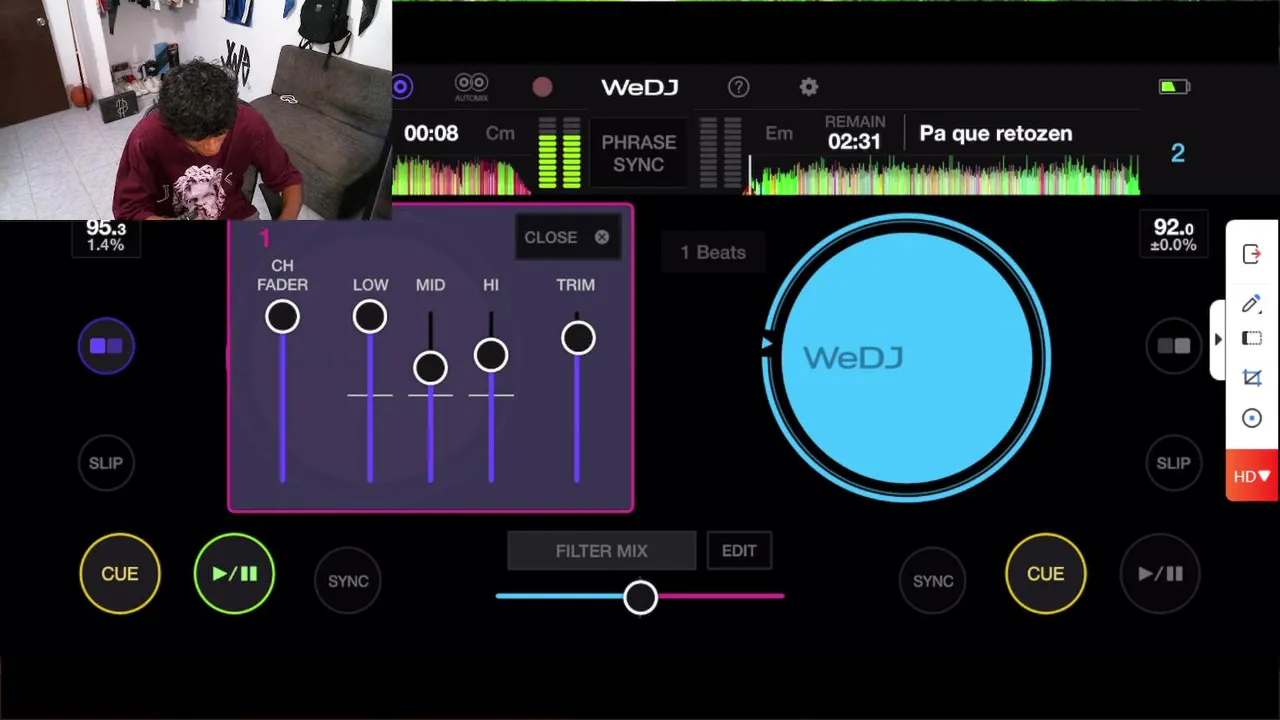This screenshot has height=720, width=1280.
Task: Click the crossfader knob
Action: 640,598
